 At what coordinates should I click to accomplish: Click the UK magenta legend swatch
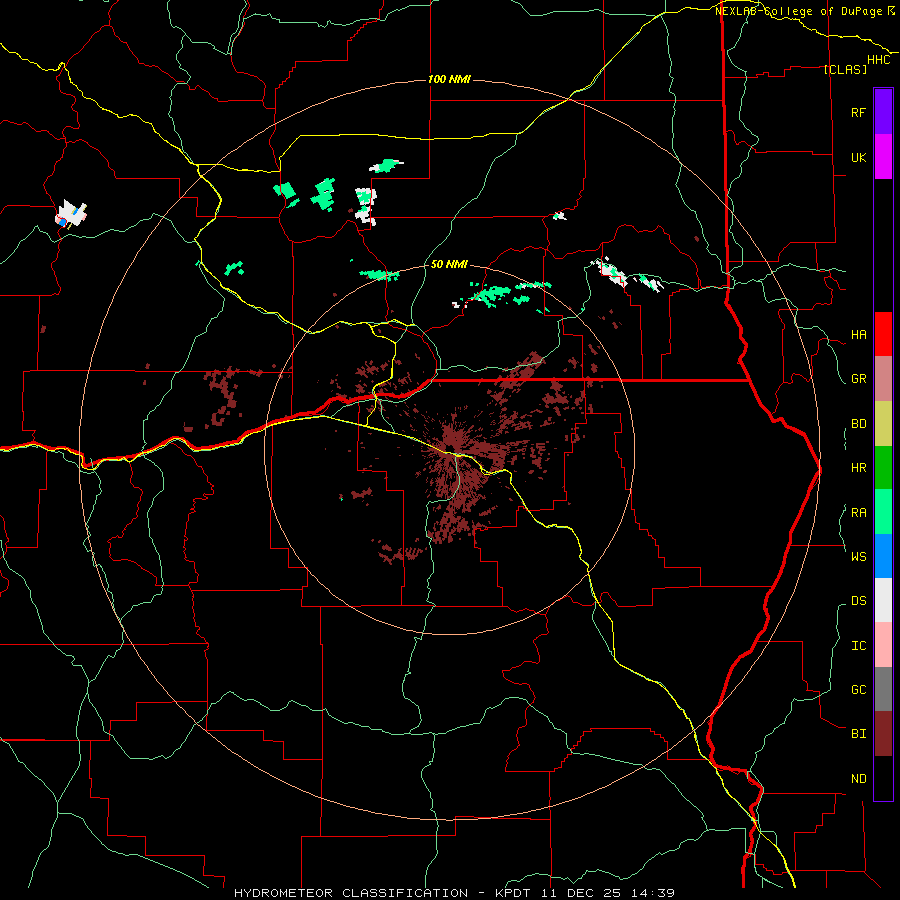[x=883, y=157]
